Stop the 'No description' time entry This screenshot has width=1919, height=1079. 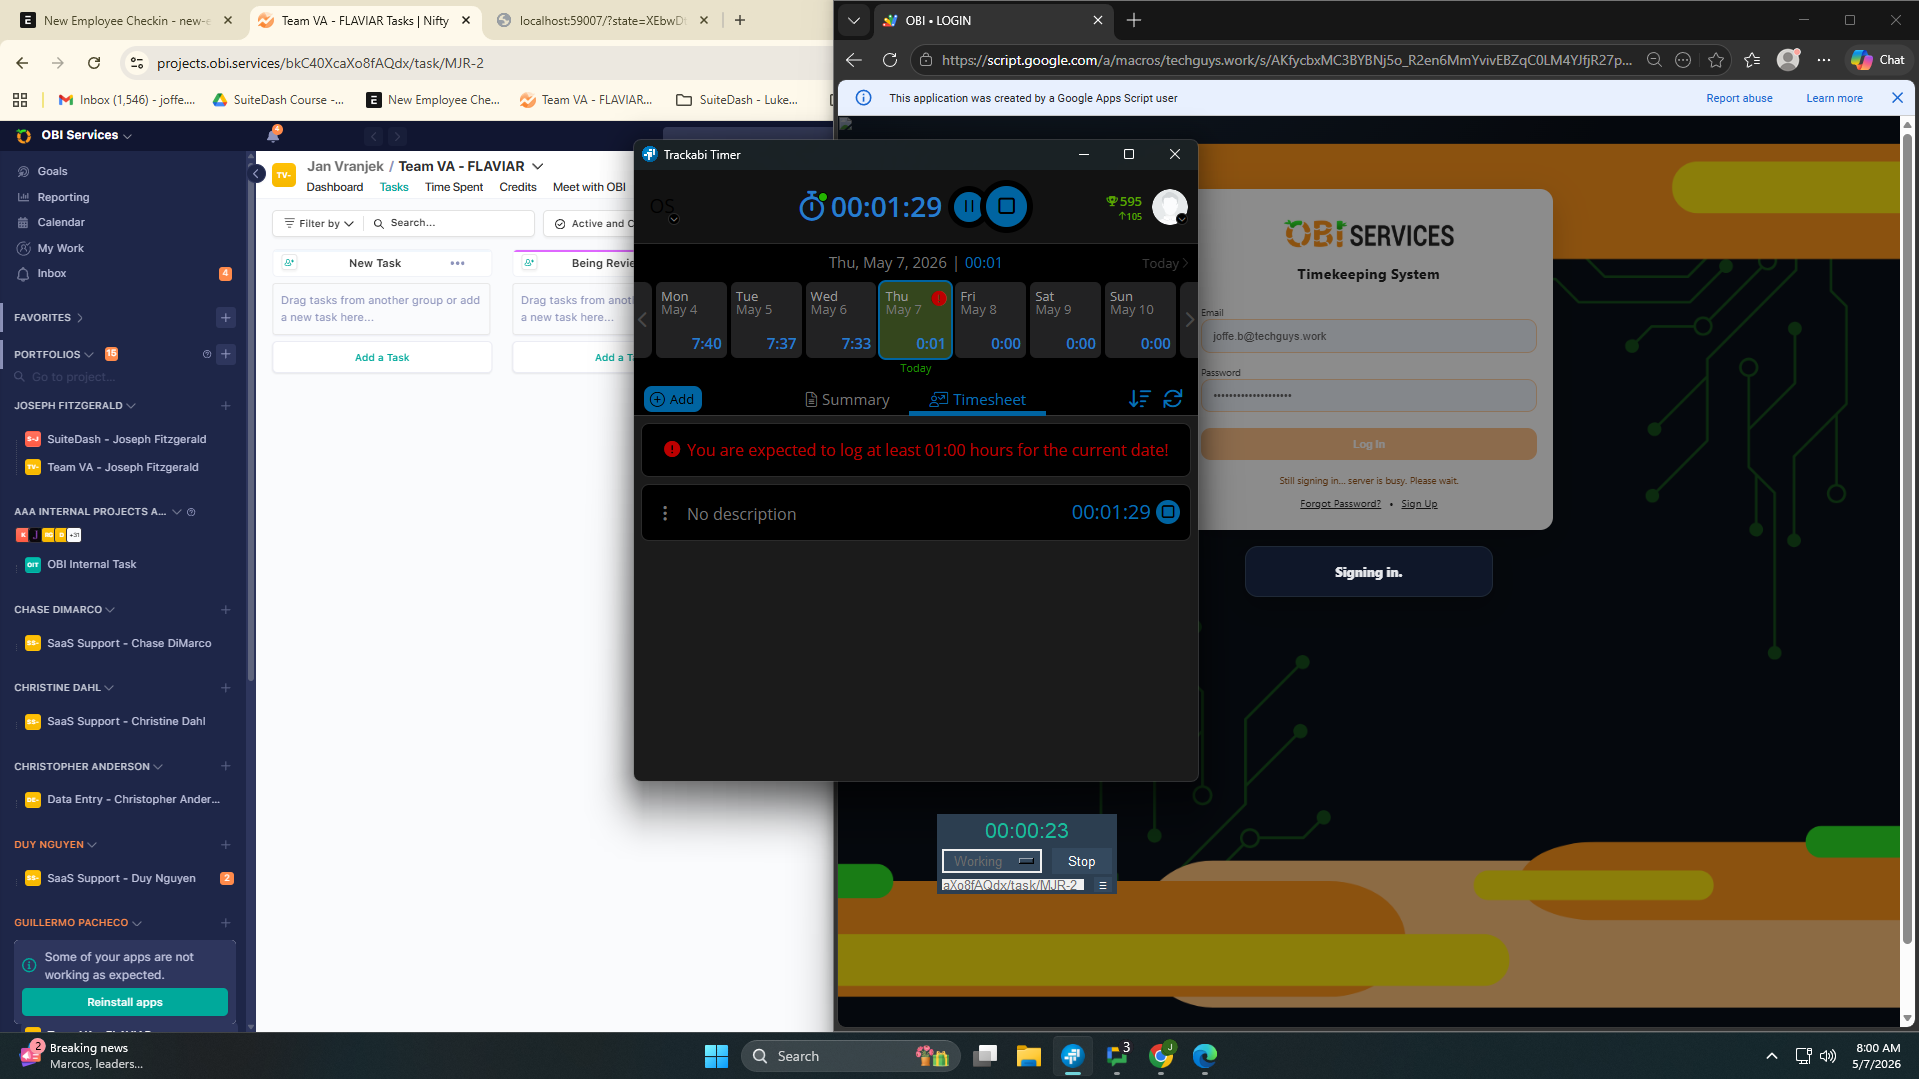click(1167, 512)
